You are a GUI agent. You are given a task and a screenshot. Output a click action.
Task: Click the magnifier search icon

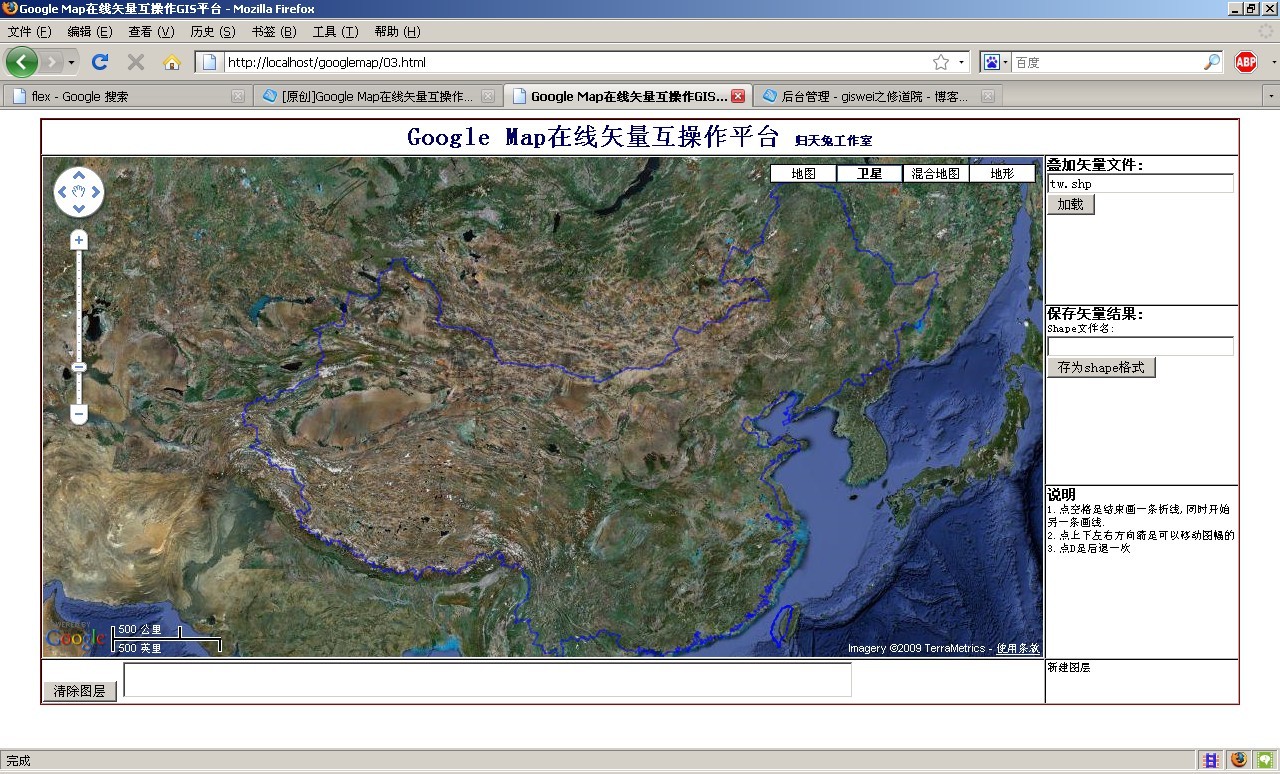[x=1212, y=62]
